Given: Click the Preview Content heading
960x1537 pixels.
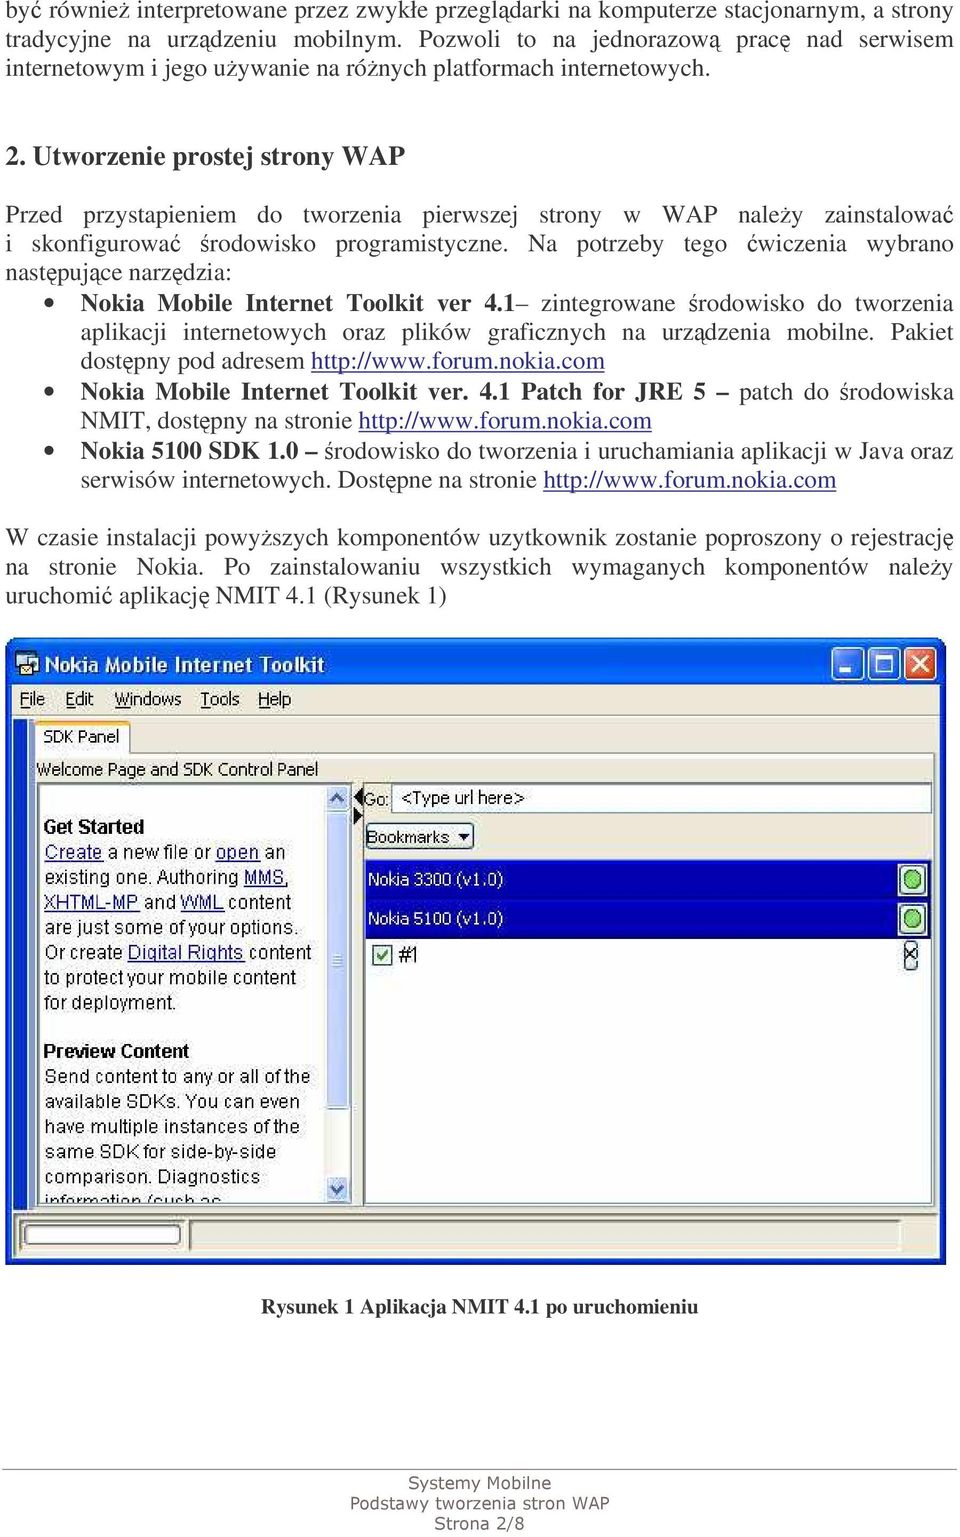Looking at the screenshot, I should coord(116,1051).
